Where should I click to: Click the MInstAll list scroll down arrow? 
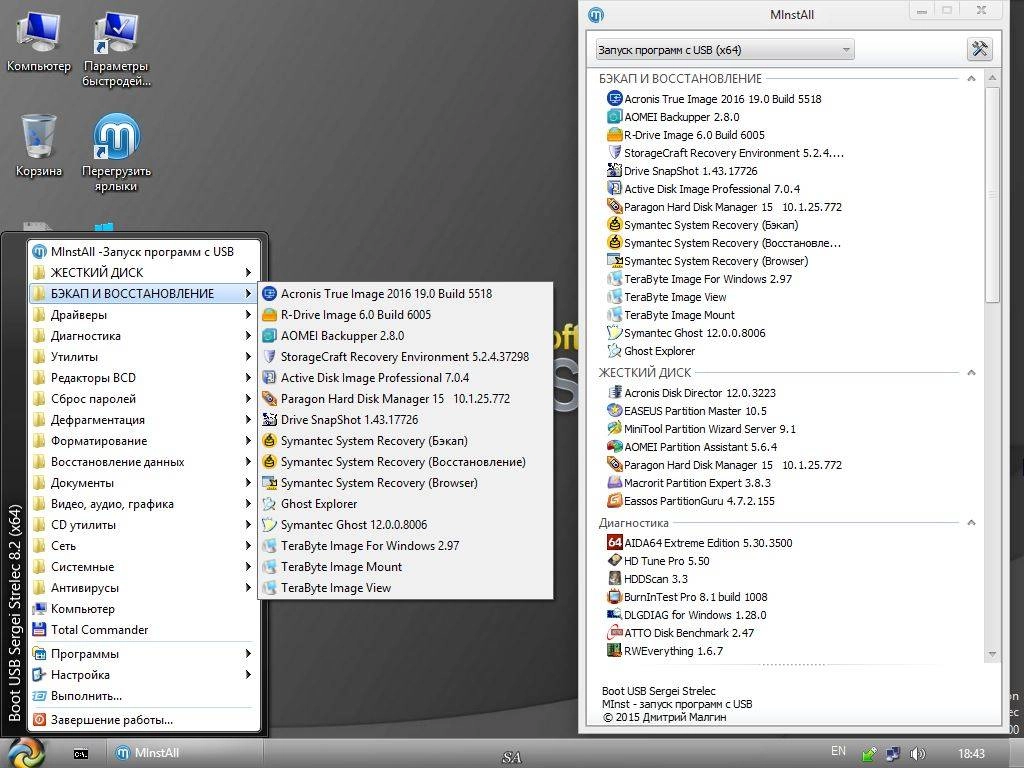[993, 654]
